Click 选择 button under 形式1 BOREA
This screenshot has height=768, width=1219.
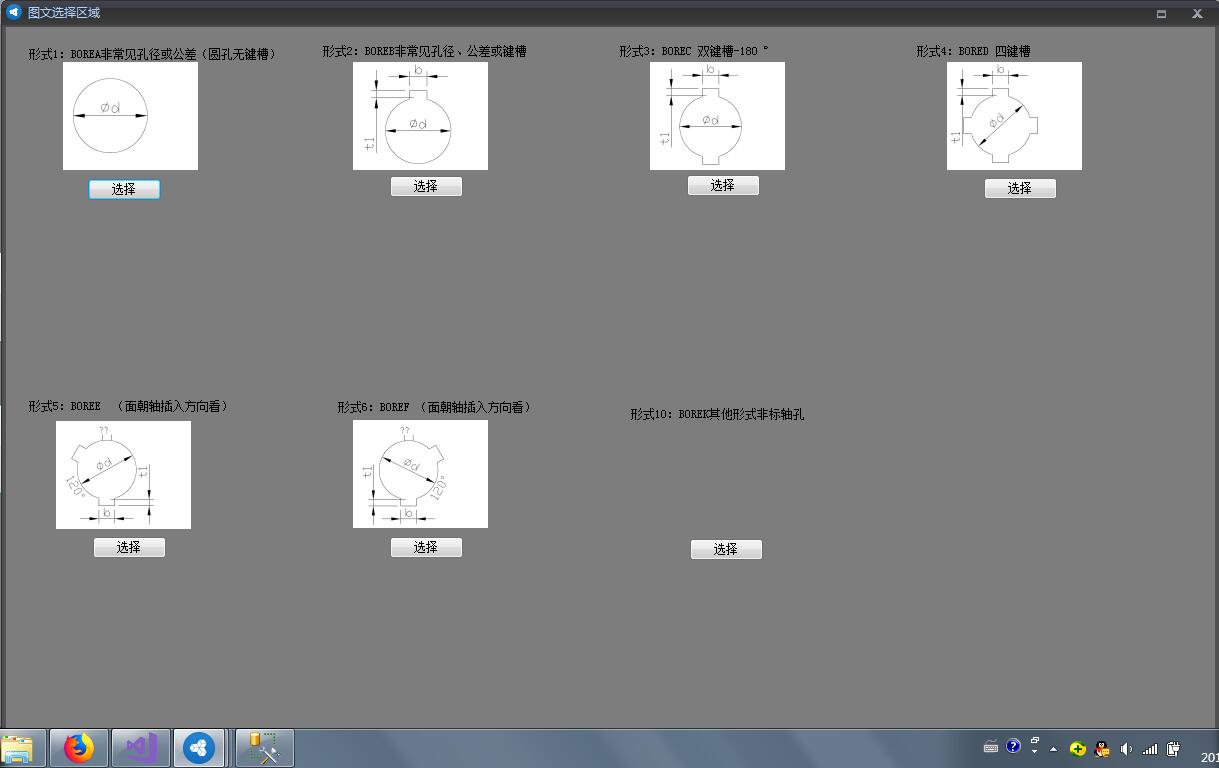[x=124, y=189]
